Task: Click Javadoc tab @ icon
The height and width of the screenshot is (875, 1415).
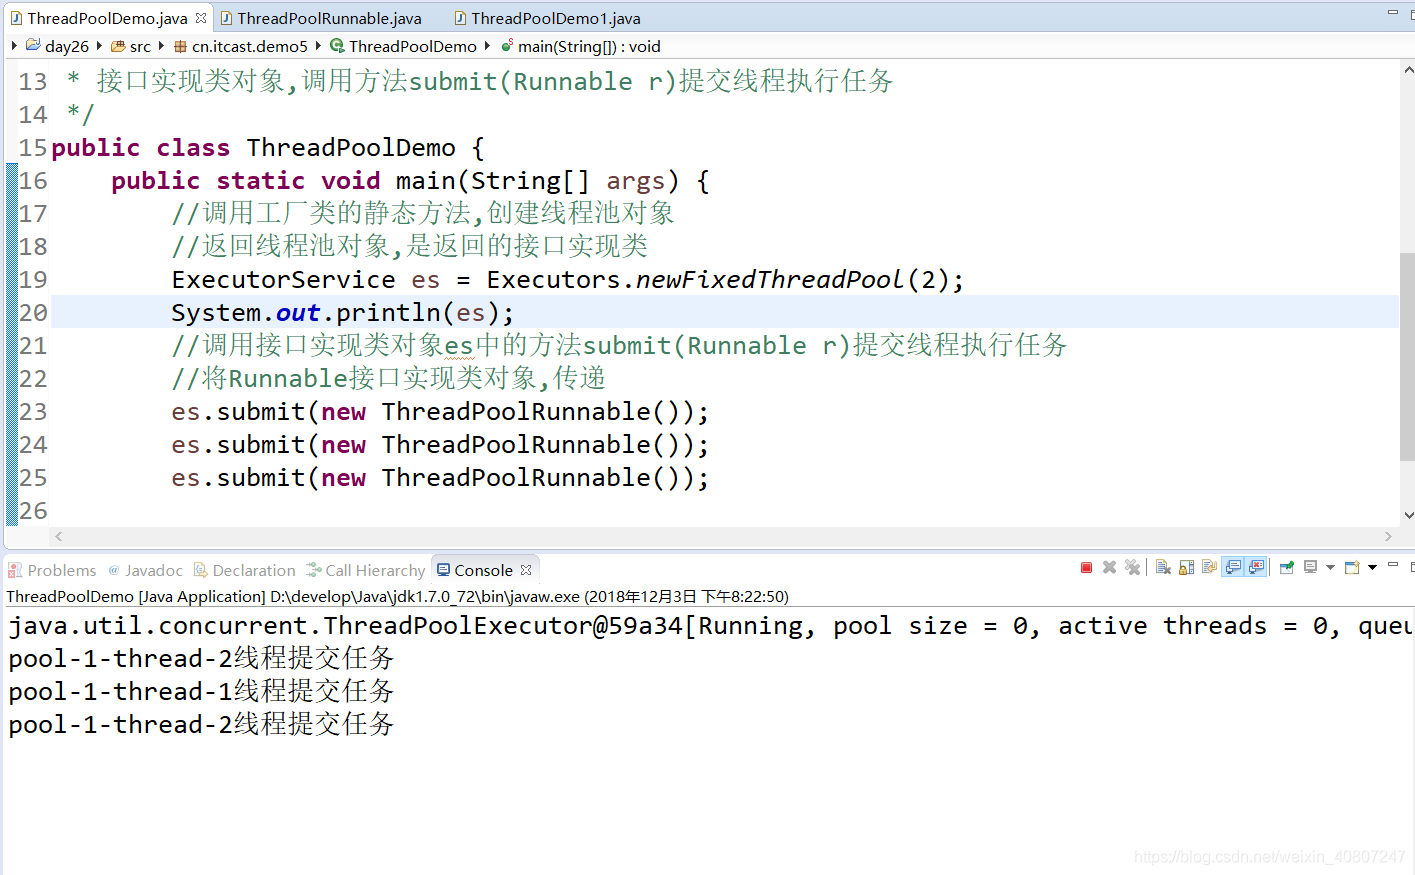Action: point(114,570)
